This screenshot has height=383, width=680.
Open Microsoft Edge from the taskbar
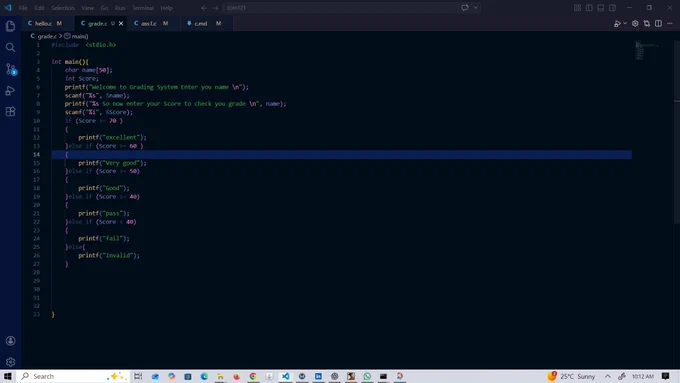(204, 376)
